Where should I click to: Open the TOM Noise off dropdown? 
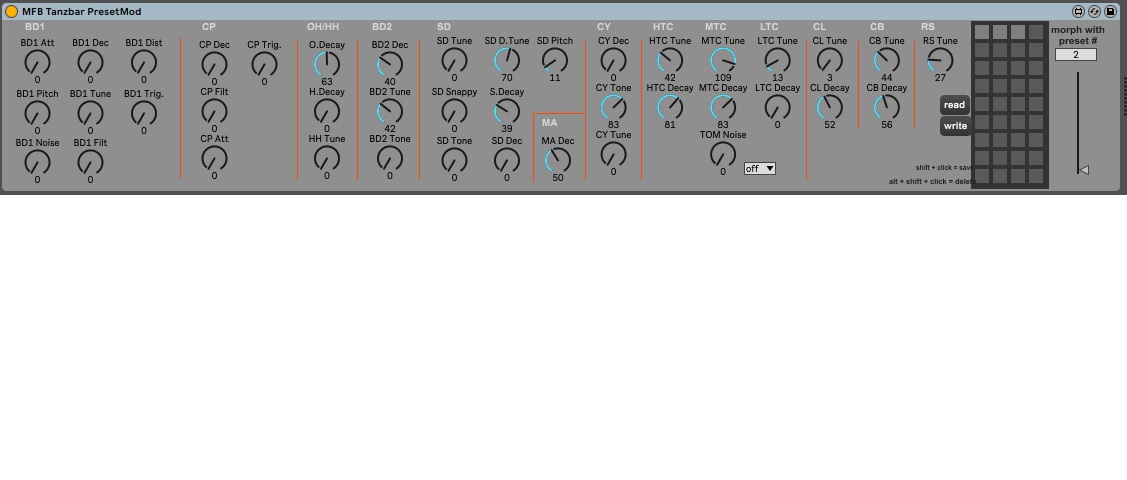[760, 169]
